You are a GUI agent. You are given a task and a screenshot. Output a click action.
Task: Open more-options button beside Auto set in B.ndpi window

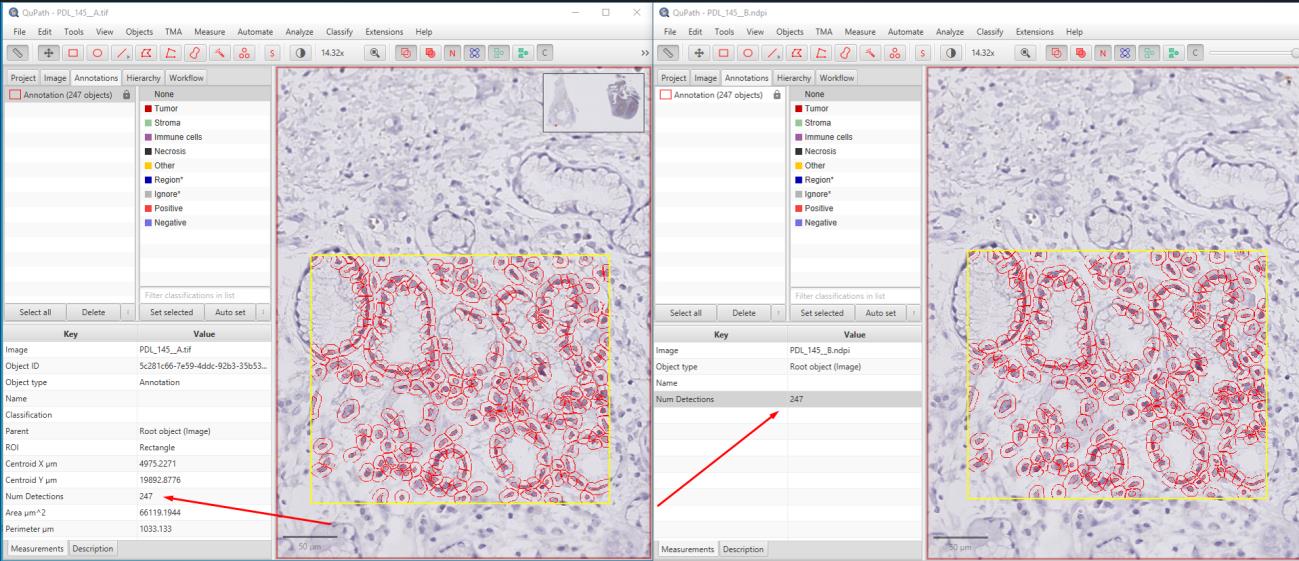[915, 312]
